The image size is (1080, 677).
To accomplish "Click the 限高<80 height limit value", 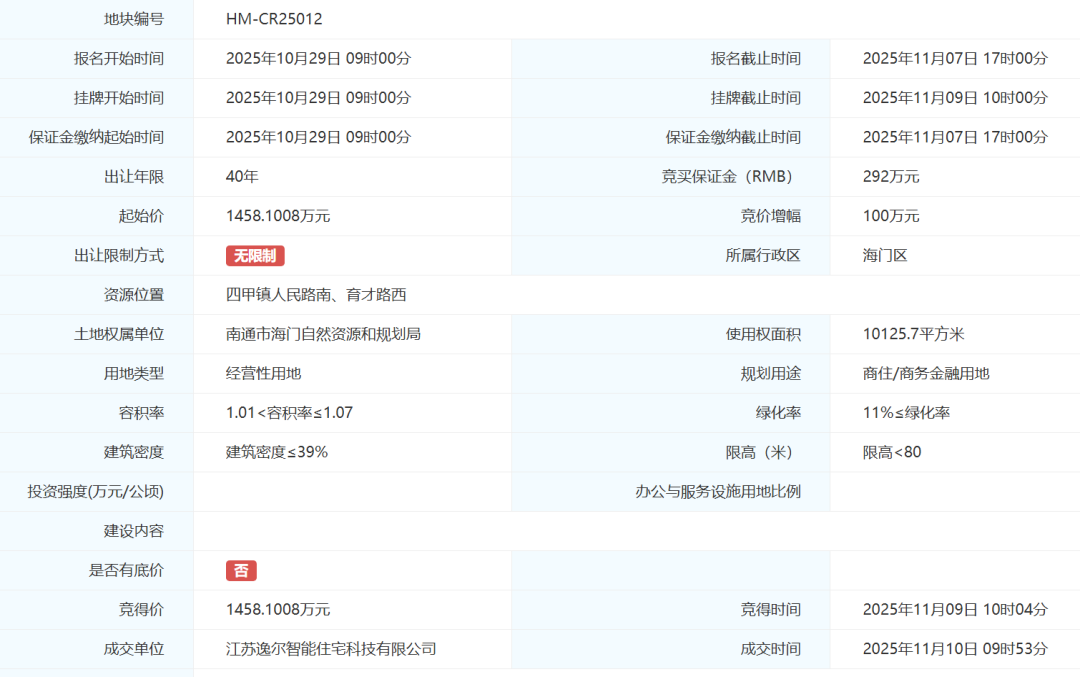I will coord(892,452).
